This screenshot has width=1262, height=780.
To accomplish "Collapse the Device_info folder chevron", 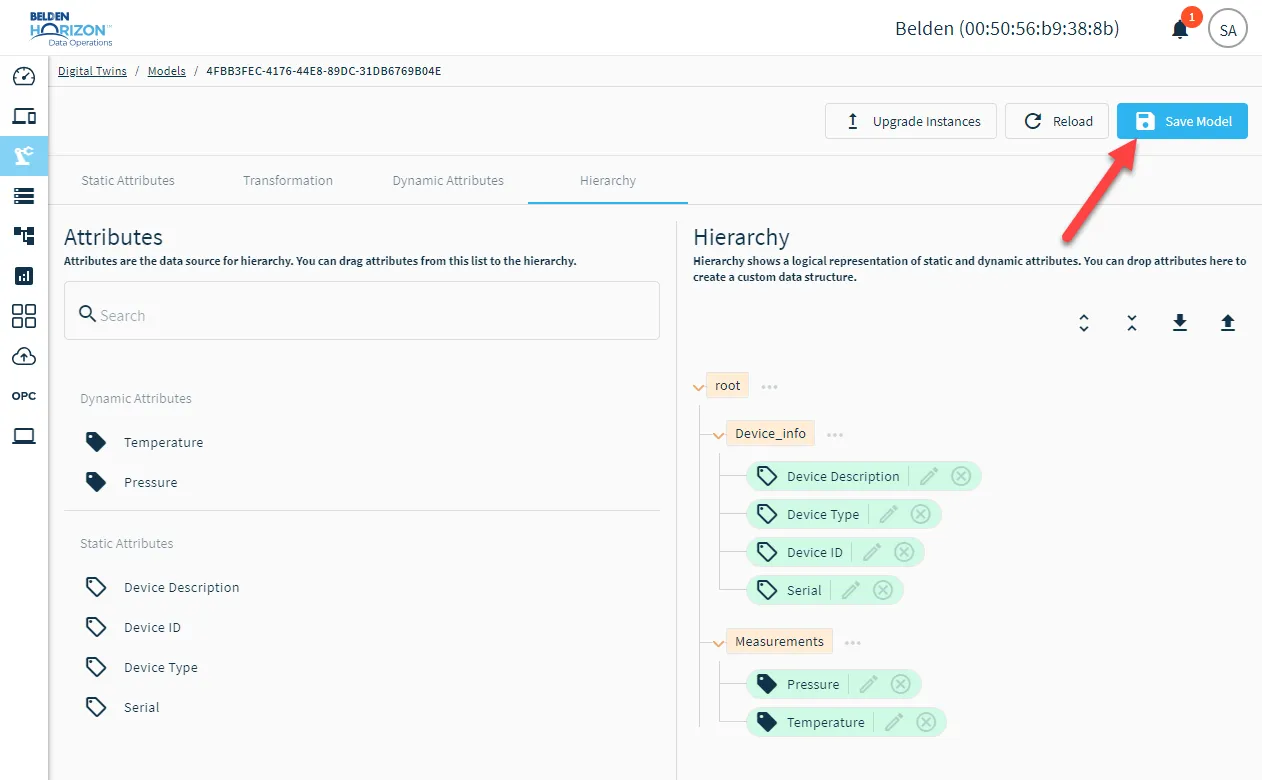I will [718, 435].
